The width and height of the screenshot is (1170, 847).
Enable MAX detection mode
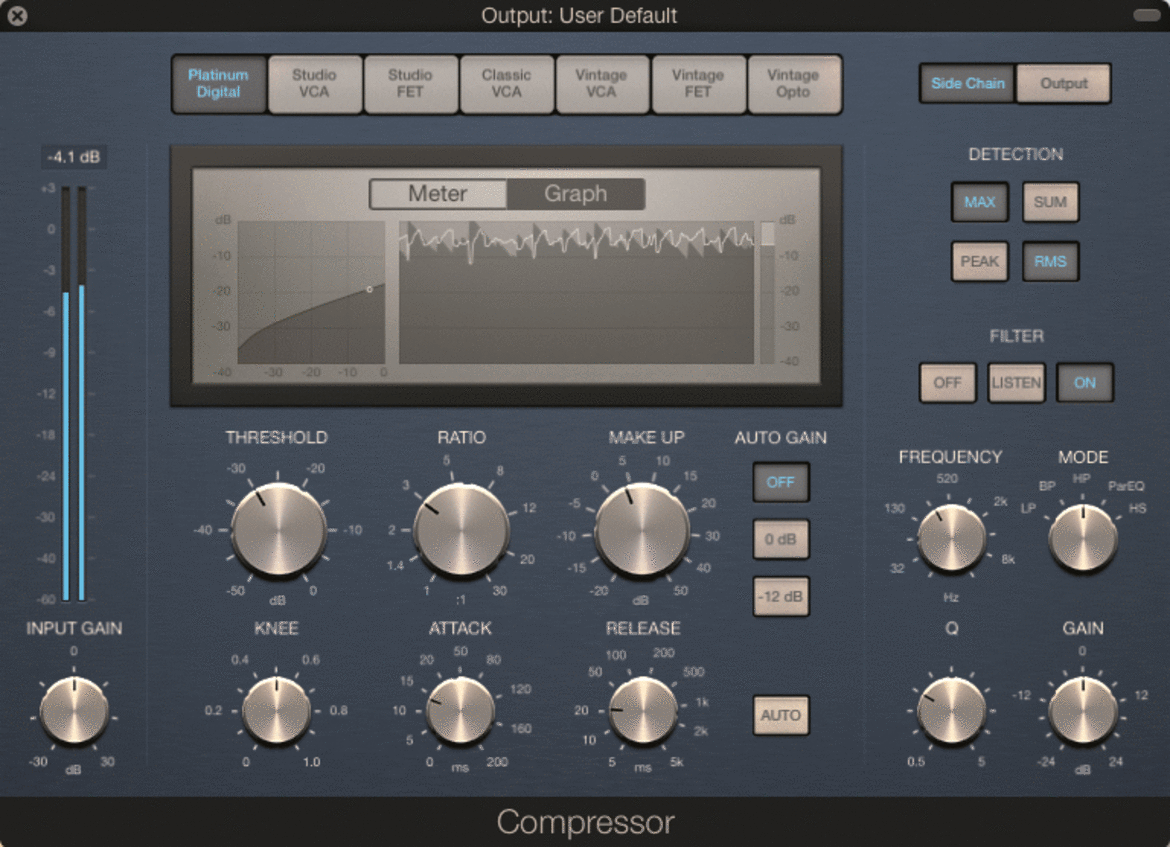click(x=980, y=202)
